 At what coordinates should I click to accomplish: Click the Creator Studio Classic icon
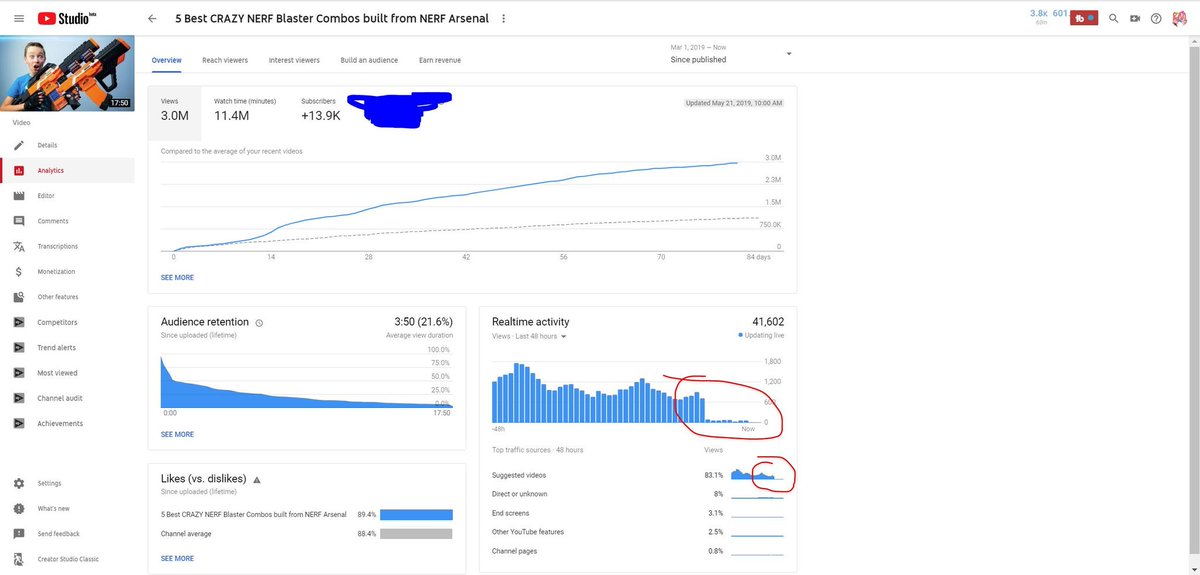[x=19, y=559]
